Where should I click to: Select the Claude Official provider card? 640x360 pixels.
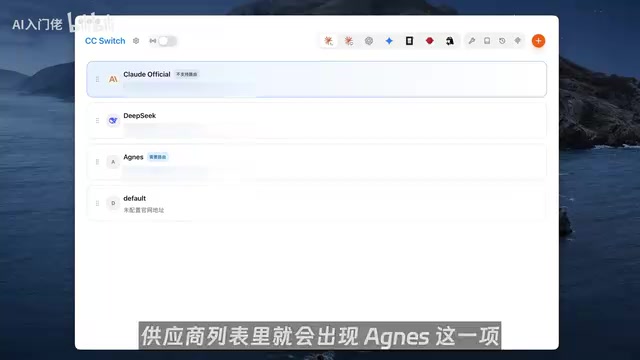pyautogui.click(x=316, y=79)
